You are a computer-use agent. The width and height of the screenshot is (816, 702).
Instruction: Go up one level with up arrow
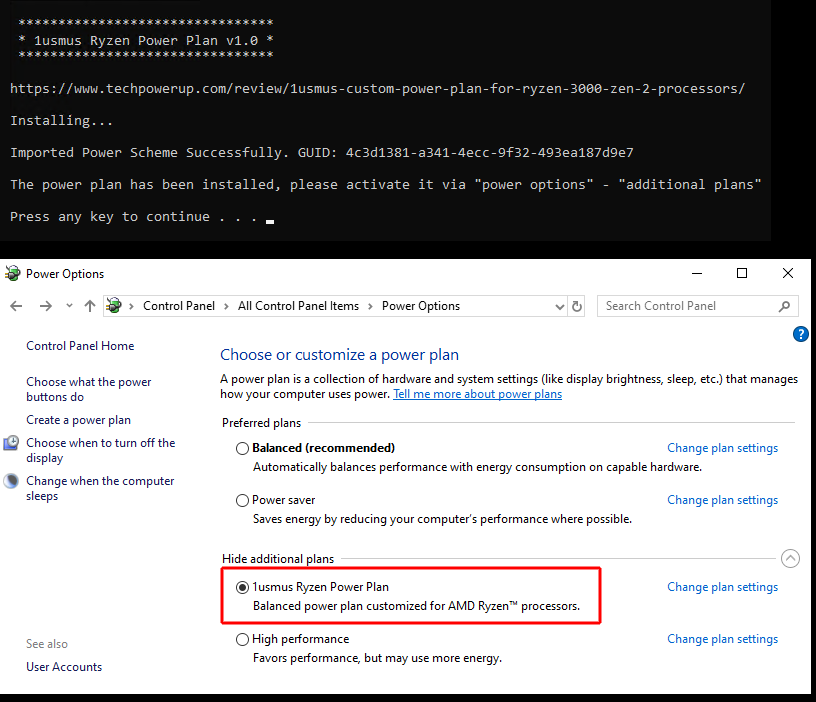click(90, 306)
